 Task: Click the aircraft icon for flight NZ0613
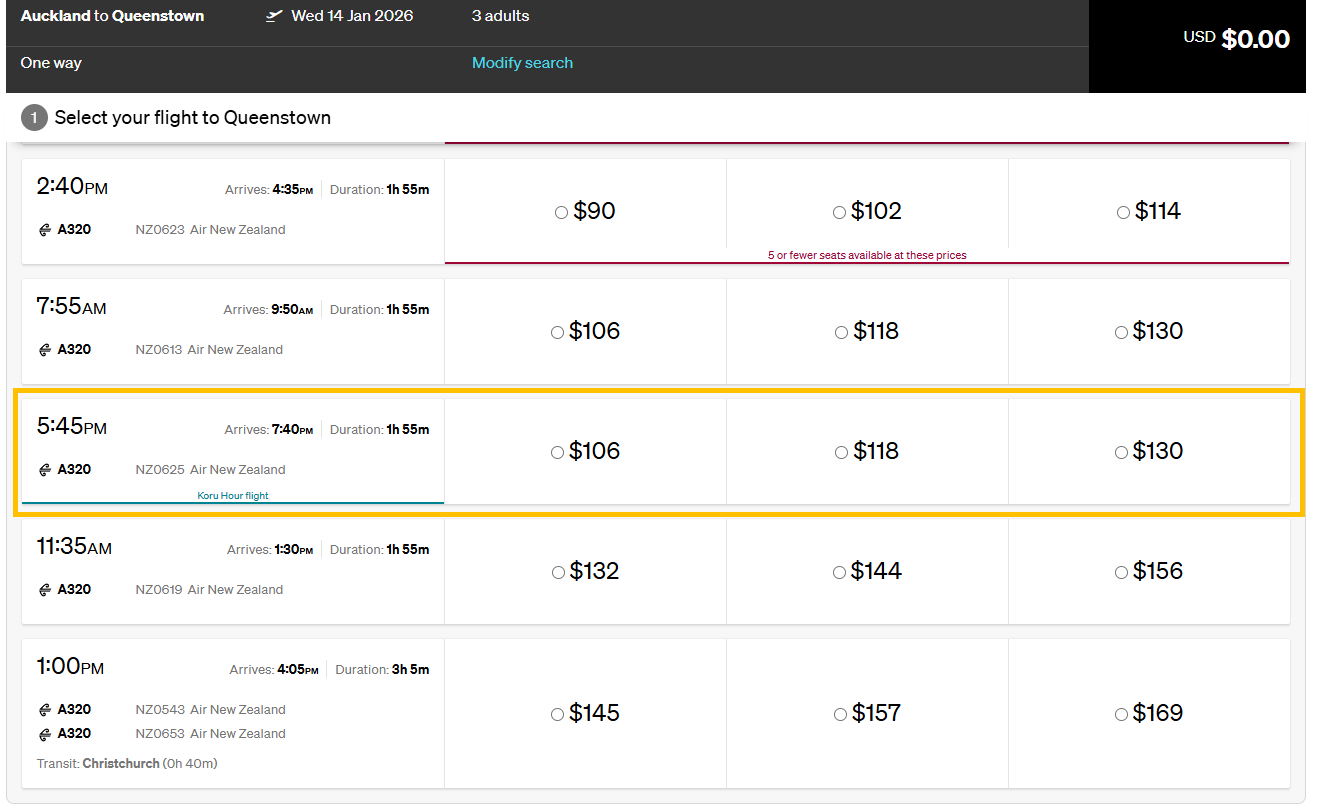coord(45,350)
